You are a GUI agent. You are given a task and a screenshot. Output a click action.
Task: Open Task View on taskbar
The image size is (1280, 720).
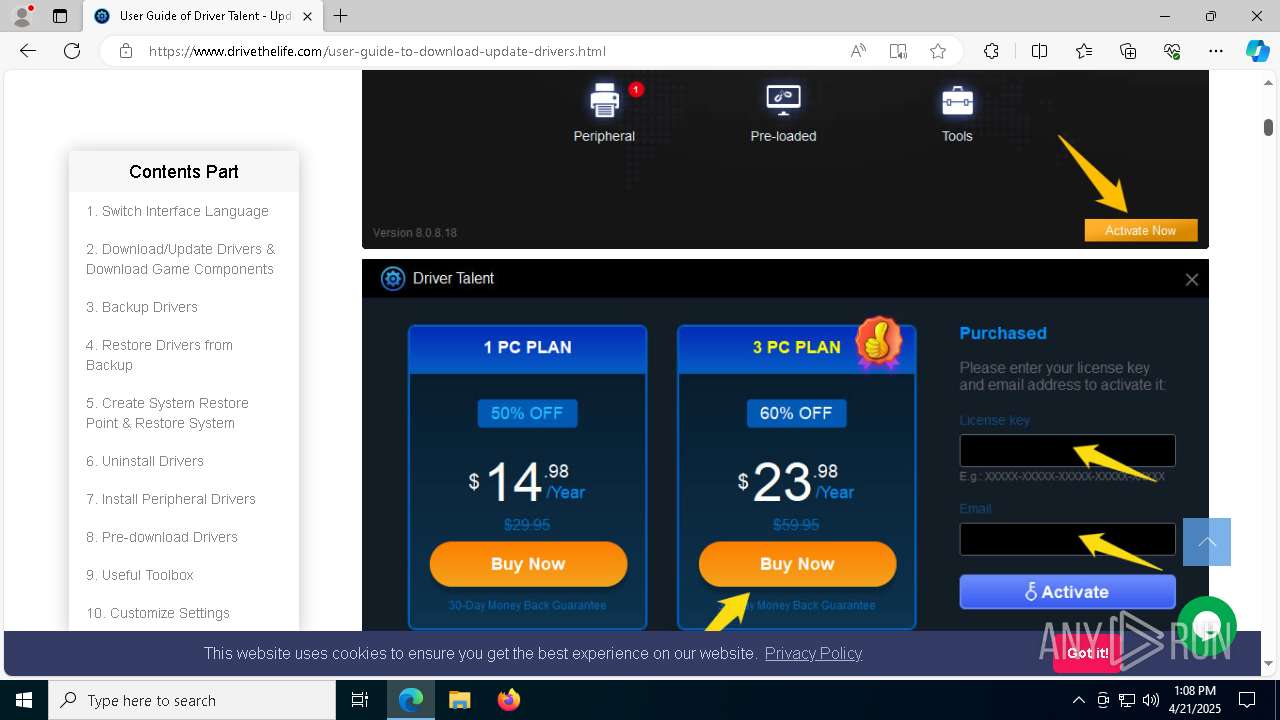tap(361, 700)
